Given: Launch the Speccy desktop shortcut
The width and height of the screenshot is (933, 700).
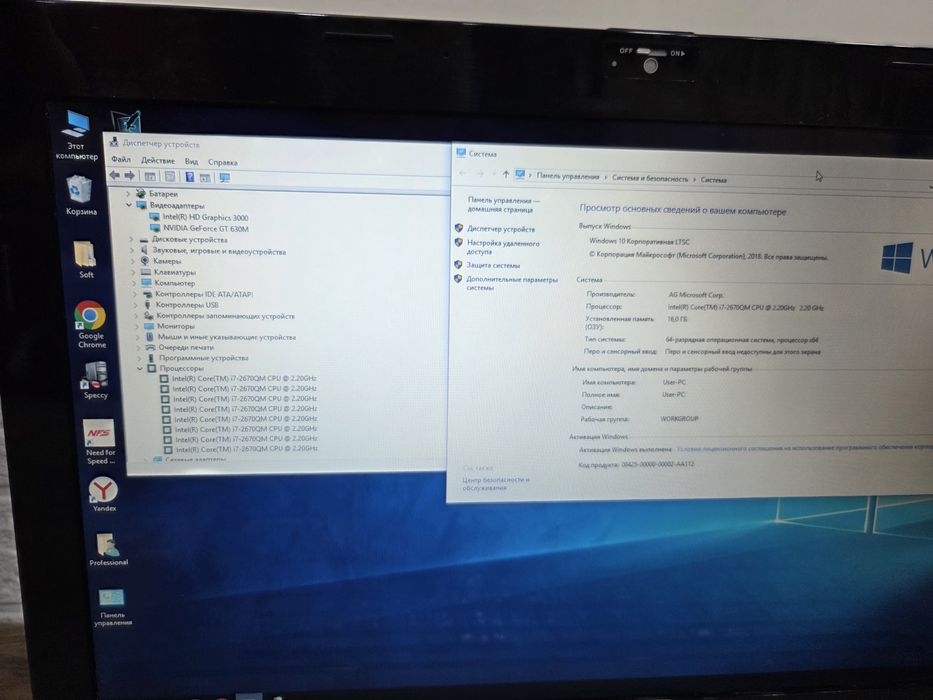Looking at the screenshot, I should point(95,380).
